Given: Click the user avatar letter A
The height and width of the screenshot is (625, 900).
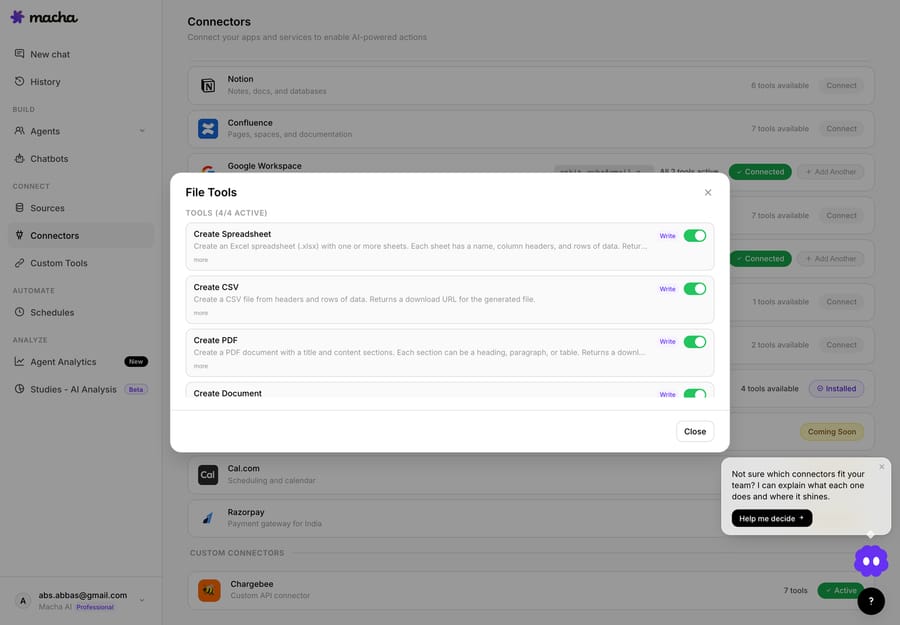Looking at the screenshot, I should click(23, 601).
